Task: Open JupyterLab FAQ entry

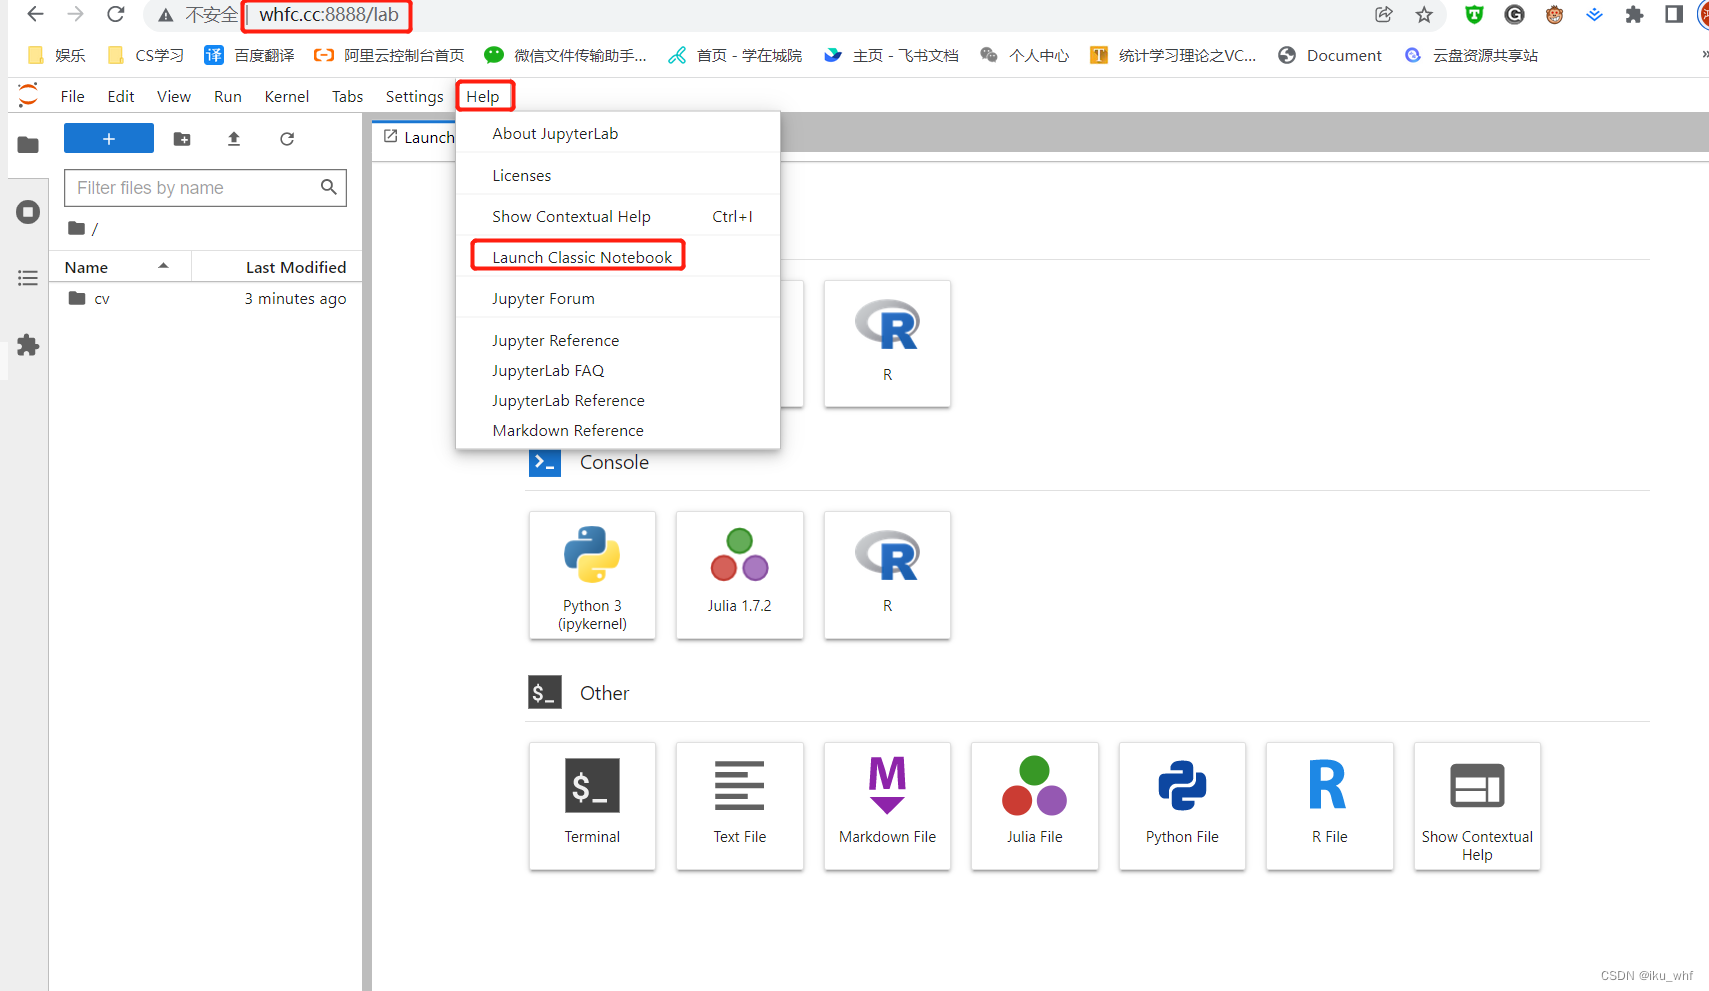Action: (x=618, y=370)
